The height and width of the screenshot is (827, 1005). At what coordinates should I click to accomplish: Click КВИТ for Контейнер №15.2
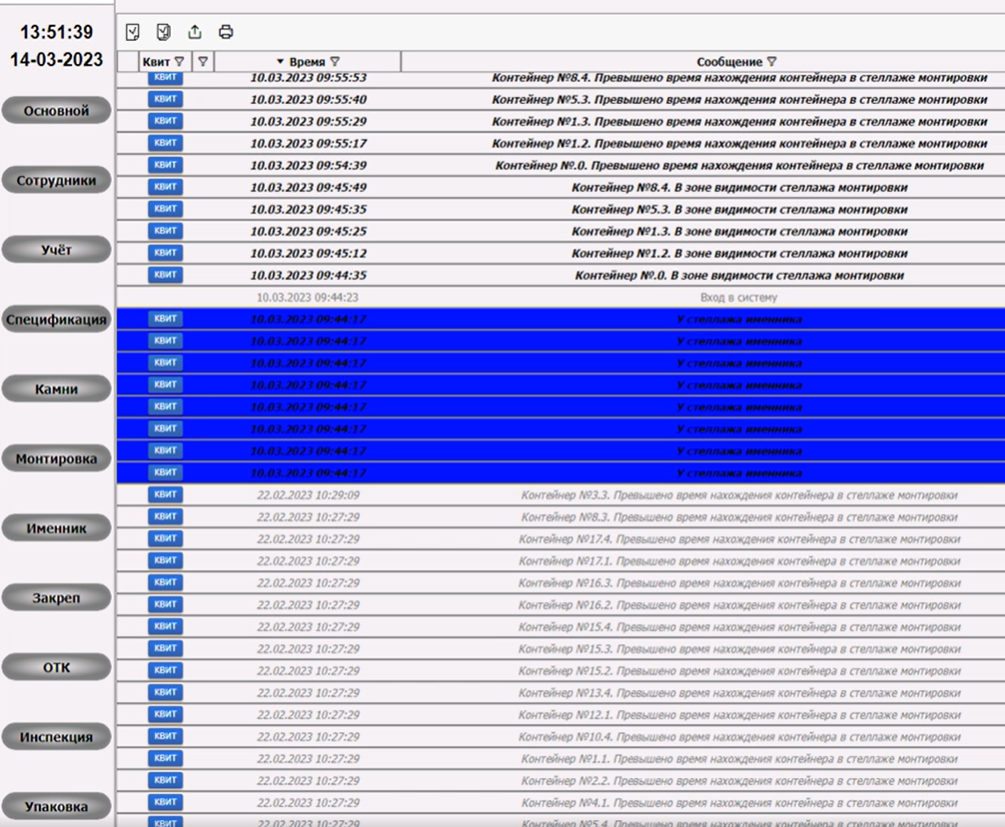[165, 670]
